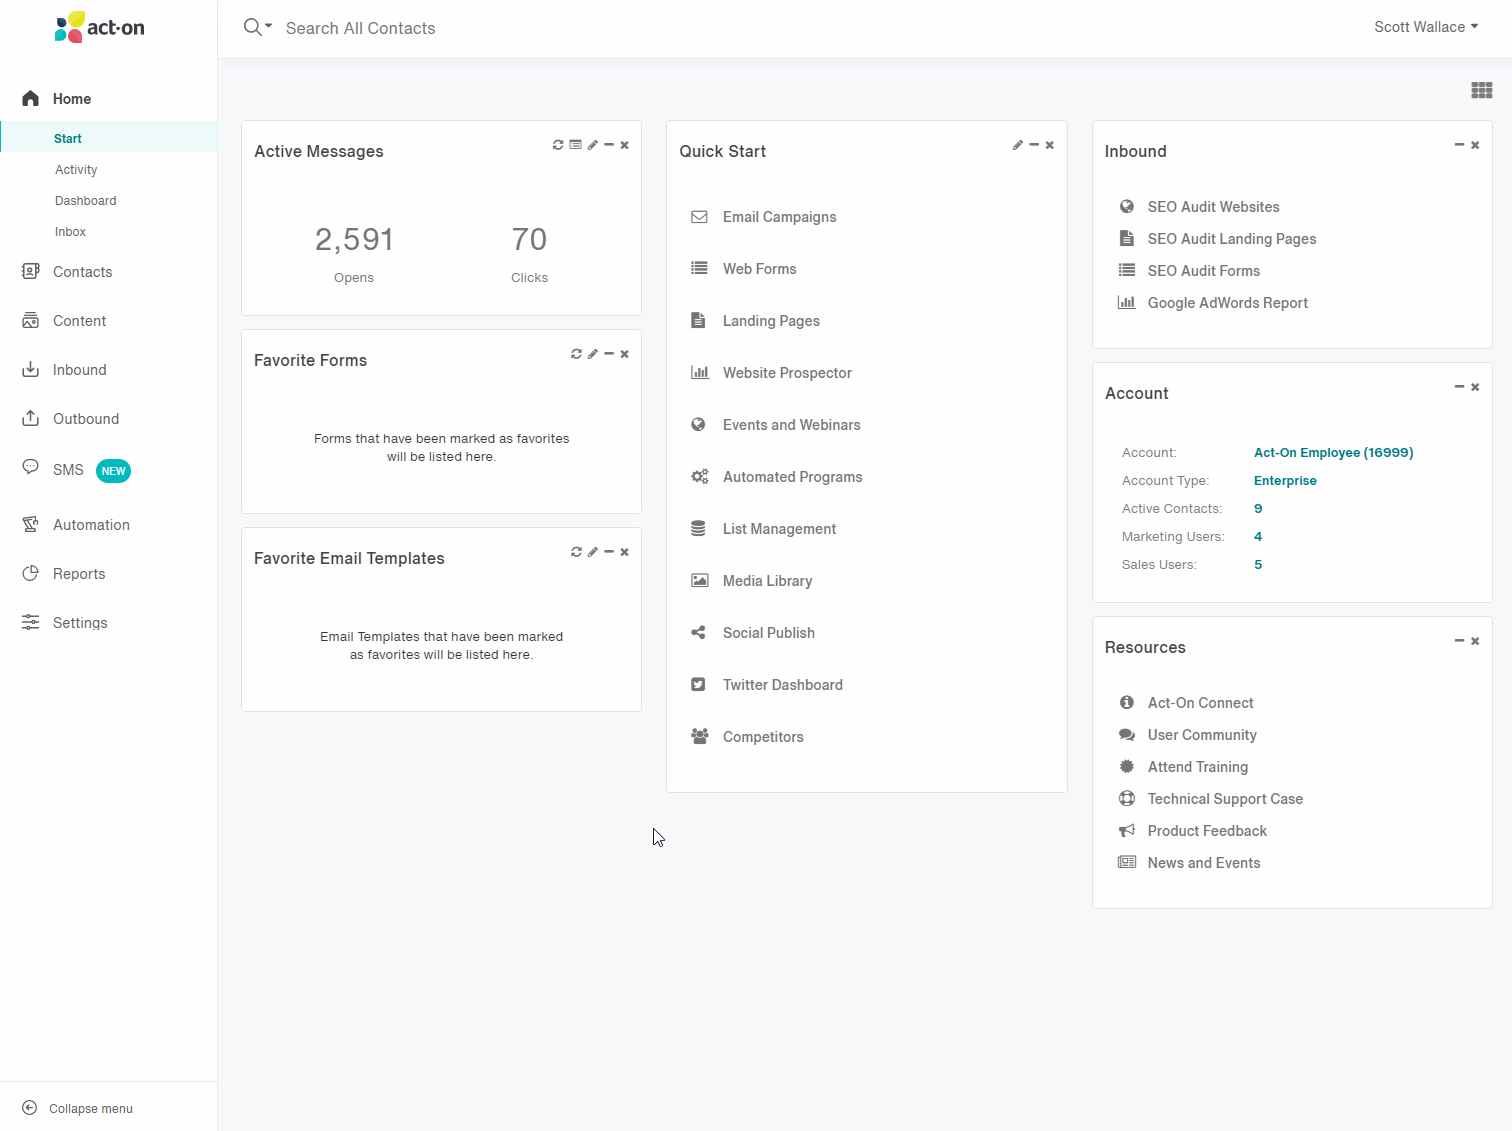The height and width of the screenshot is (1131, 1512).
Task: Open Website Prospector link
Action: (x=771, y=373)
